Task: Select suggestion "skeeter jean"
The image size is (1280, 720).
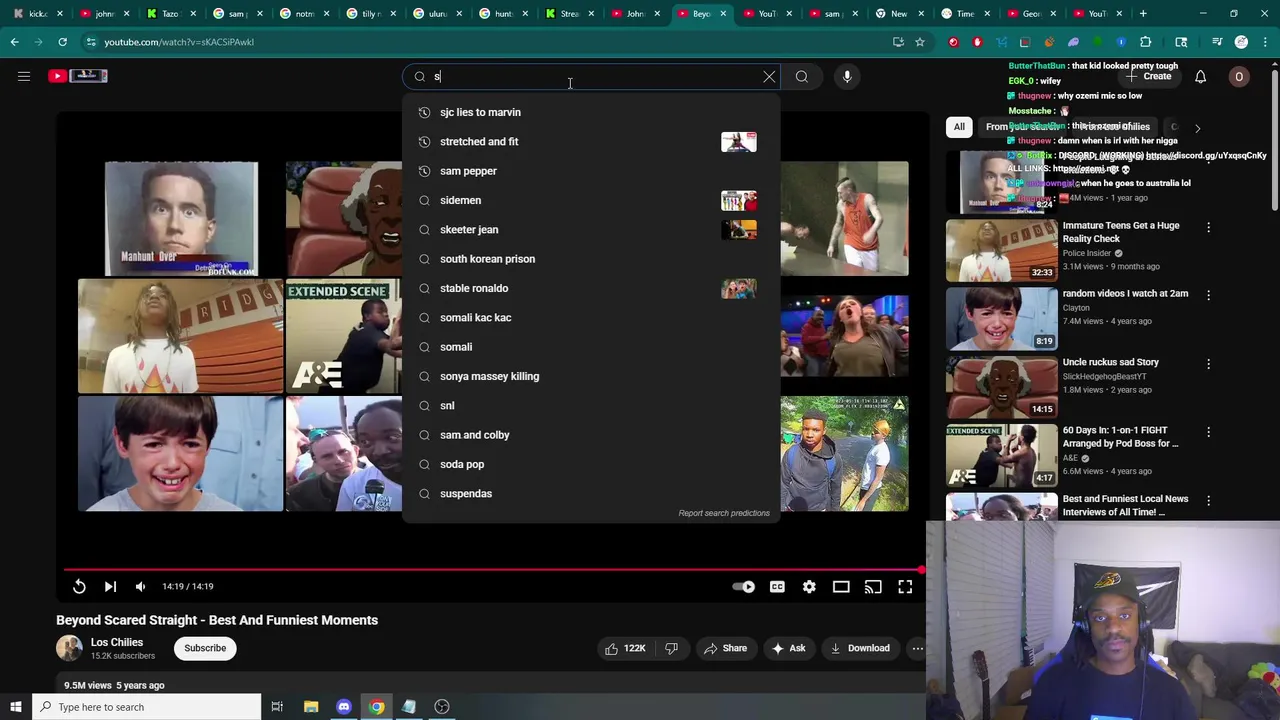Action: point(590,229)
